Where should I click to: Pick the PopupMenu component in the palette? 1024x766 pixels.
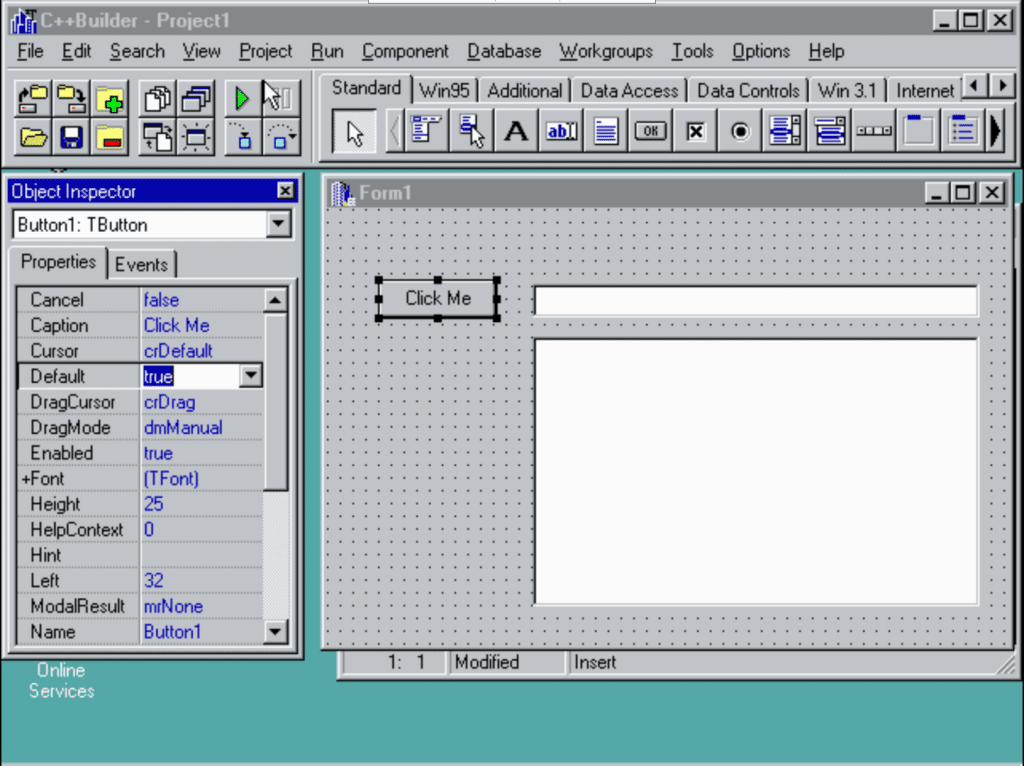tap(472, 131)
